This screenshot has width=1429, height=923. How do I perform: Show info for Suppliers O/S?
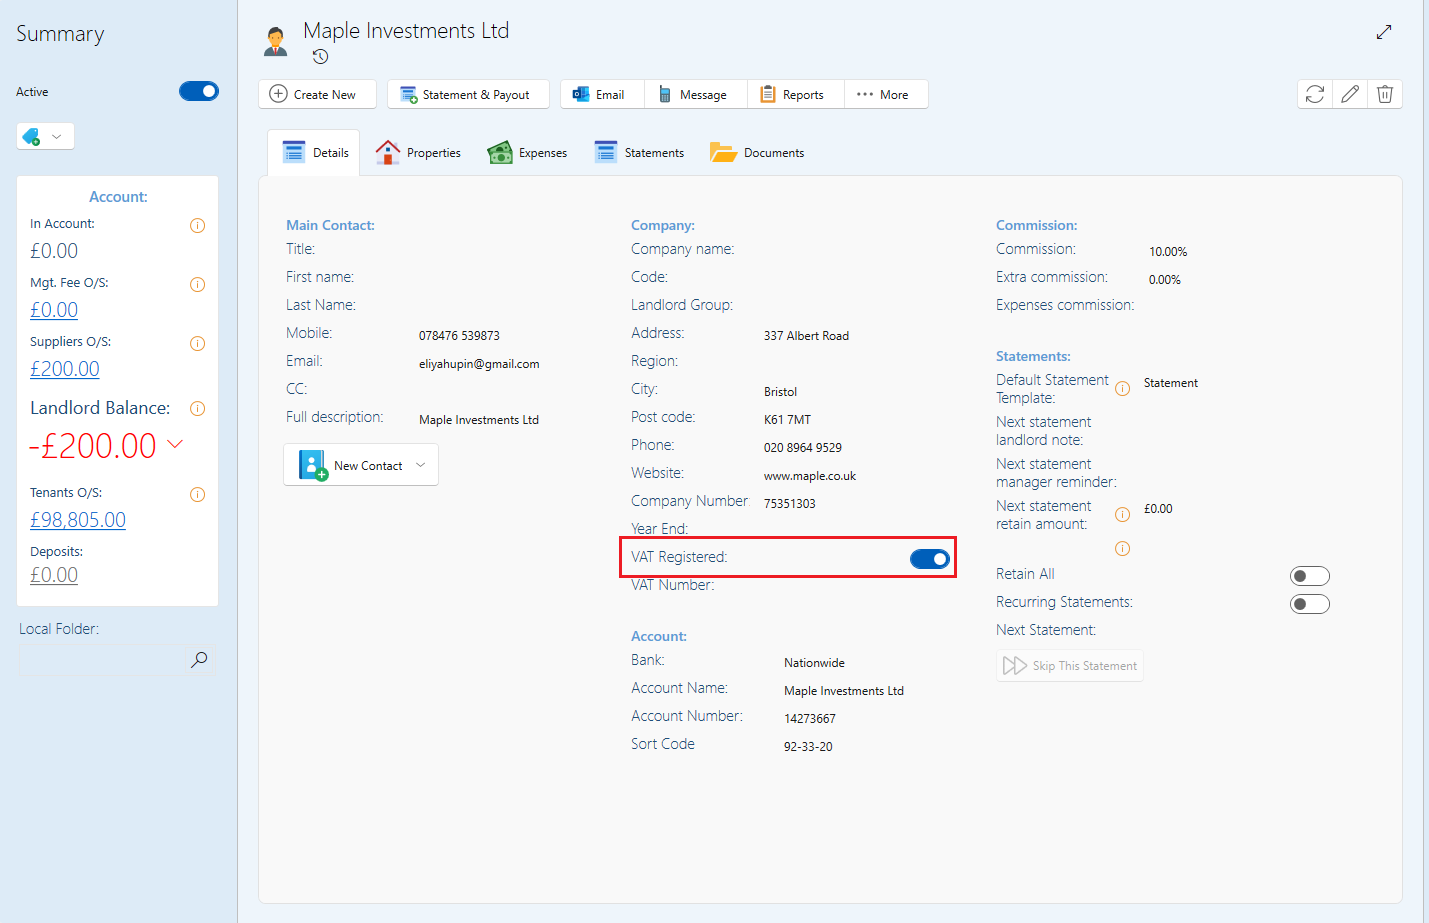(198, 343)
